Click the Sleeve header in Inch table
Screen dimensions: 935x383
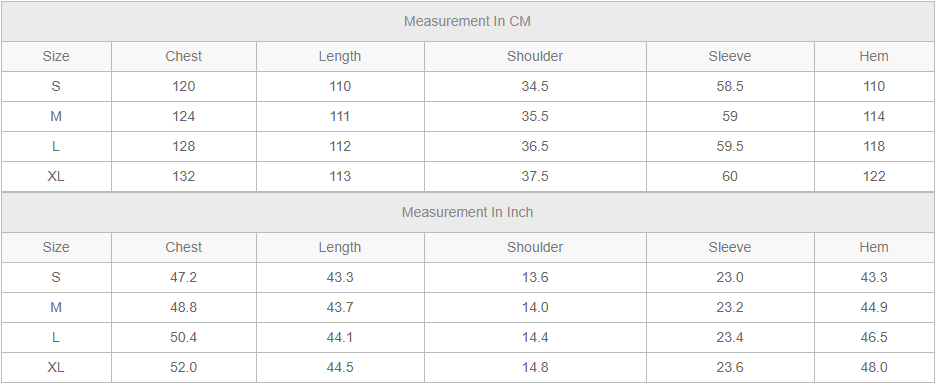click(730, 248)
